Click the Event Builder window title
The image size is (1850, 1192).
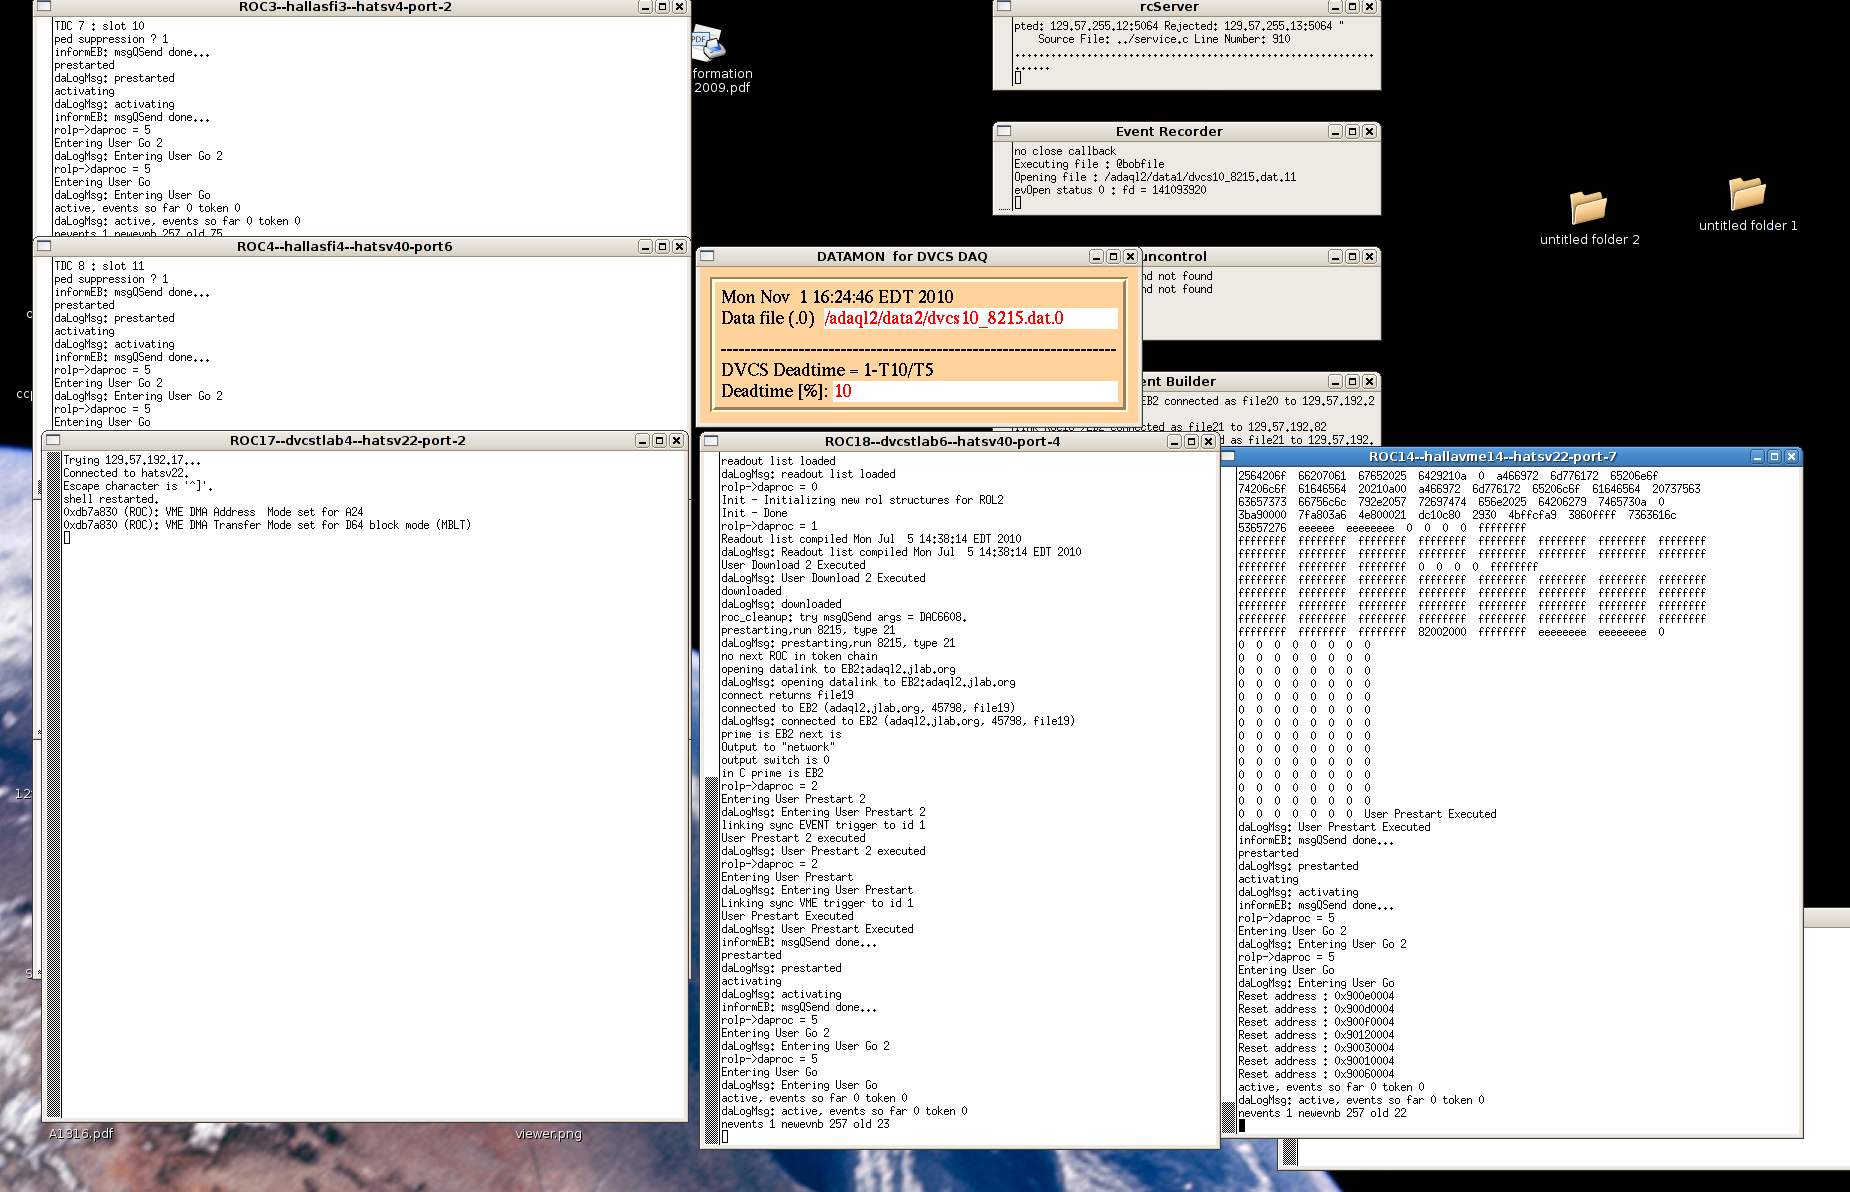(x=1179, y=381)
